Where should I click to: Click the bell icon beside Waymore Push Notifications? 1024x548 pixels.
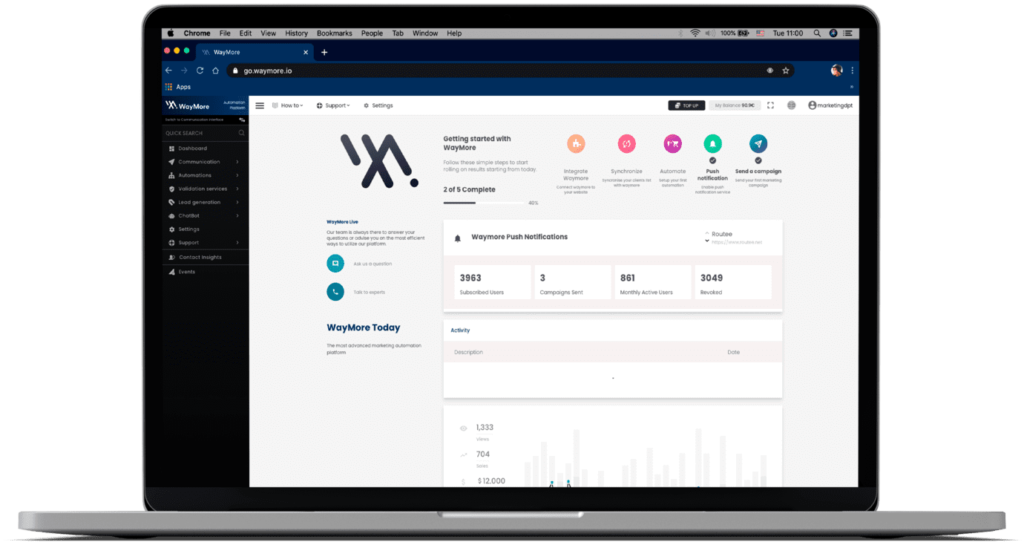[x=458, y=238]
